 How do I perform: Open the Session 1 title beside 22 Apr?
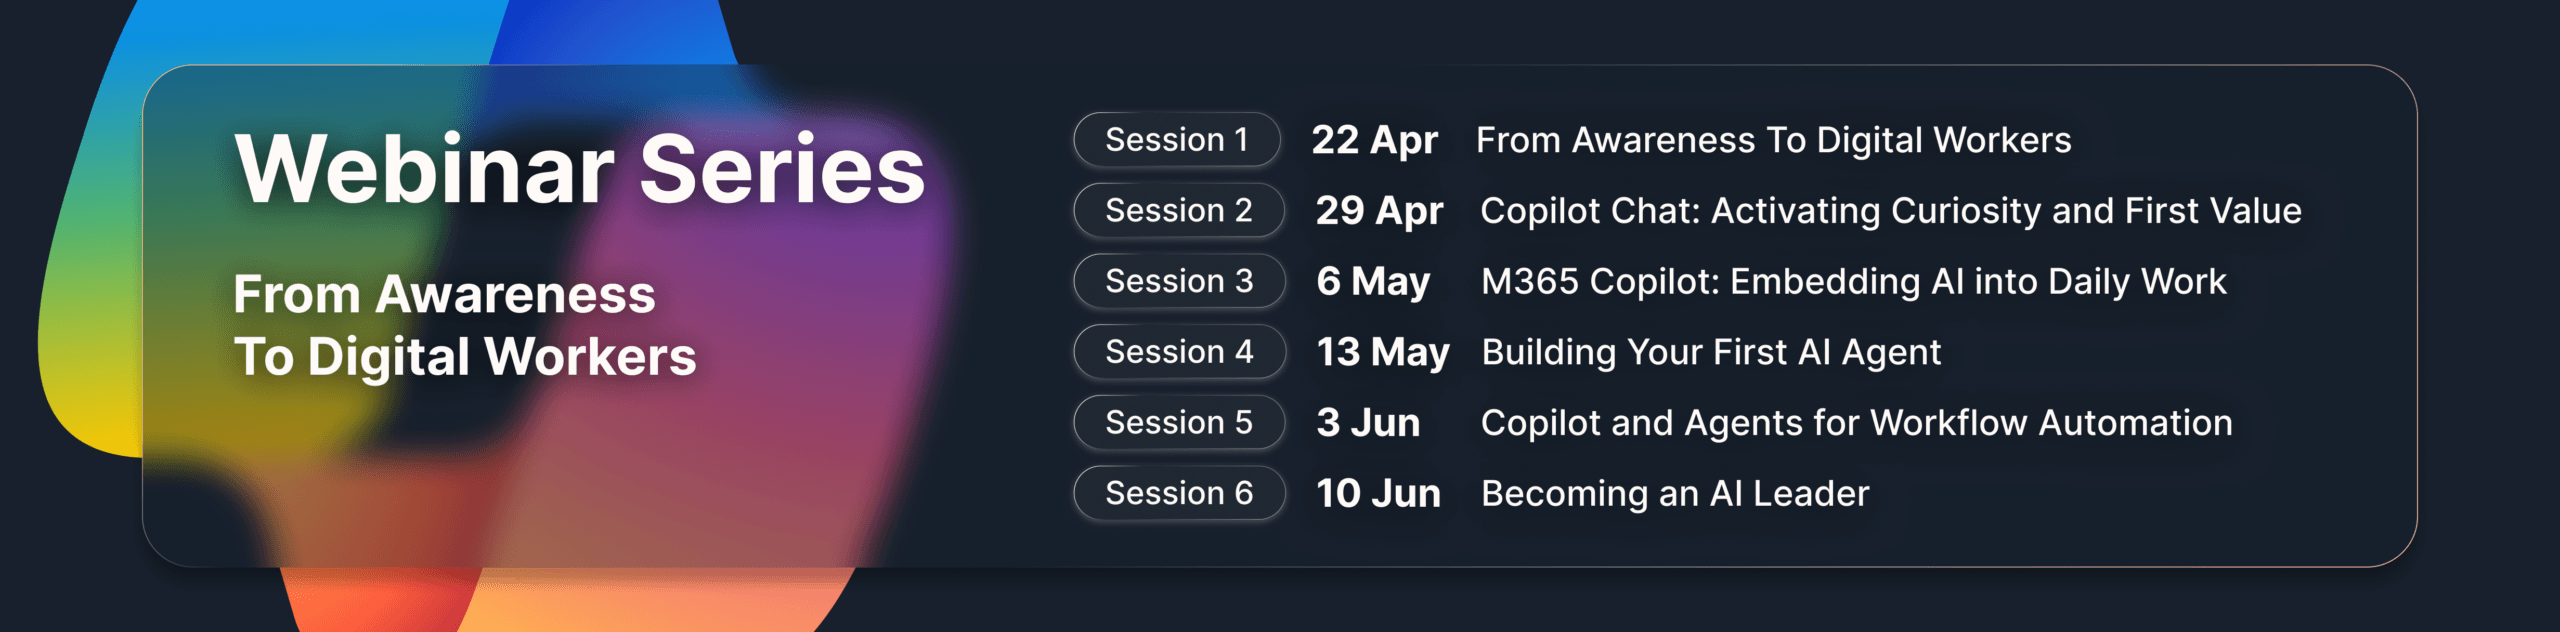(x=1773, y=141)
